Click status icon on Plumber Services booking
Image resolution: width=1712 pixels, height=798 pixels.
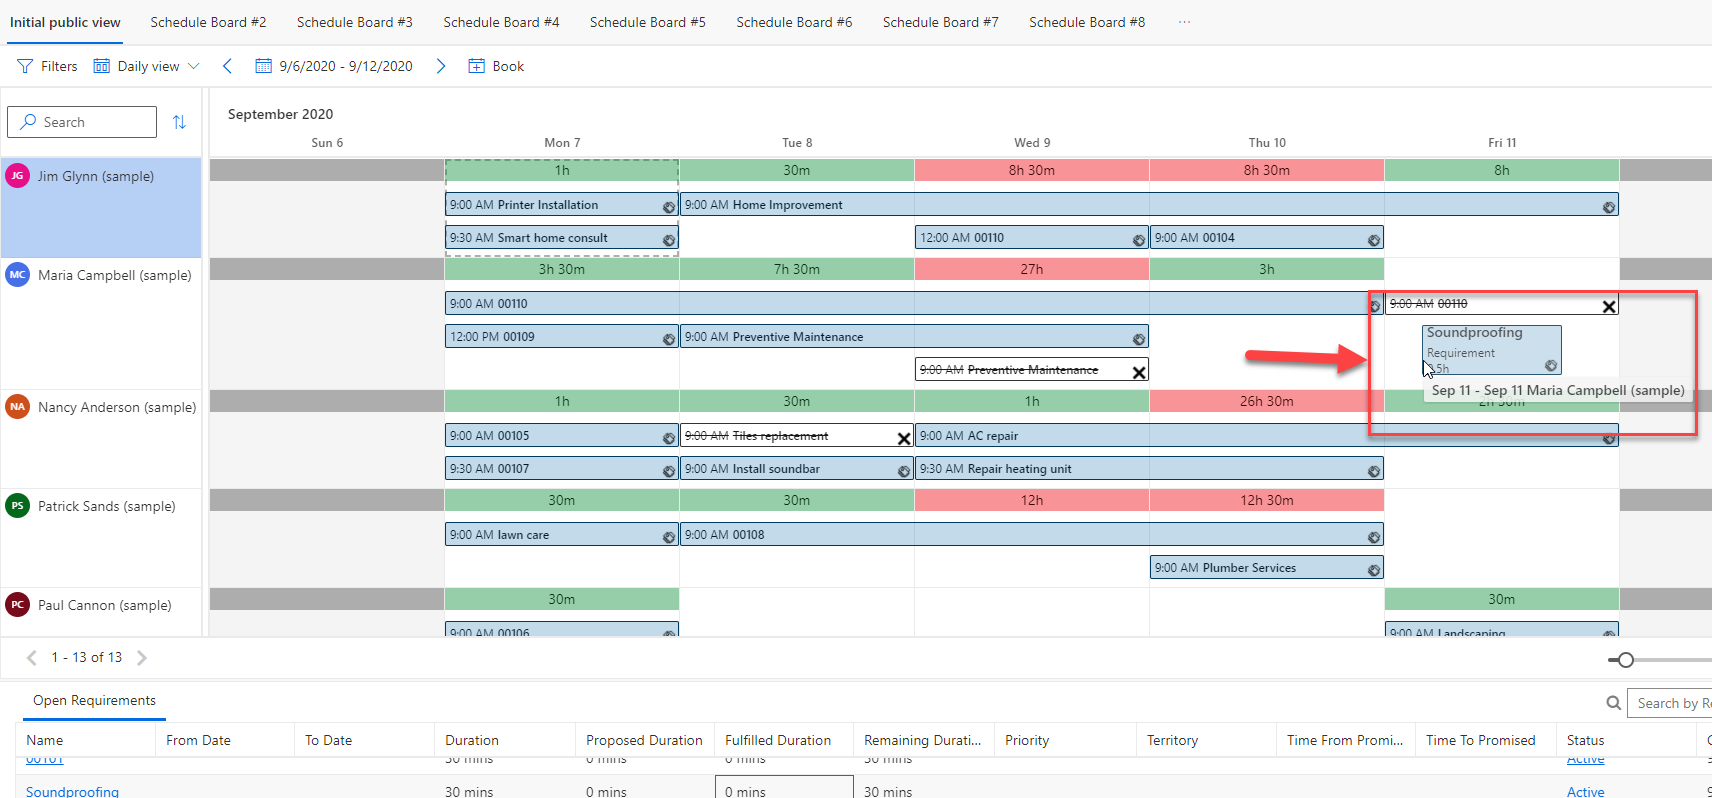click(1374, 570)
